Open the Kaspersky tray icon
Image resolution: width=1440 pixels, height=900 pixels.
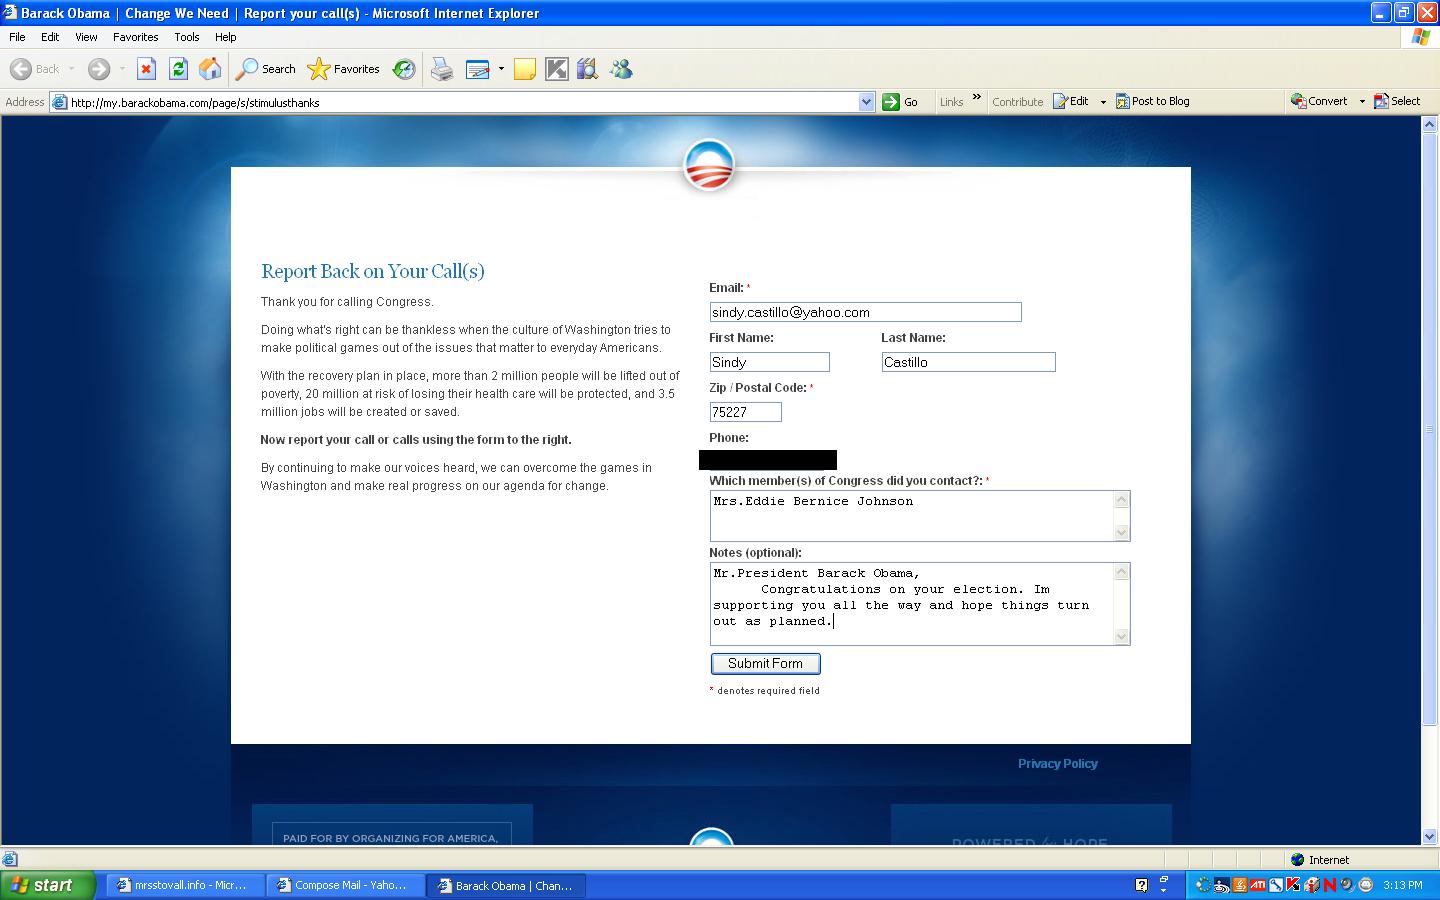tap(1293, 885)
